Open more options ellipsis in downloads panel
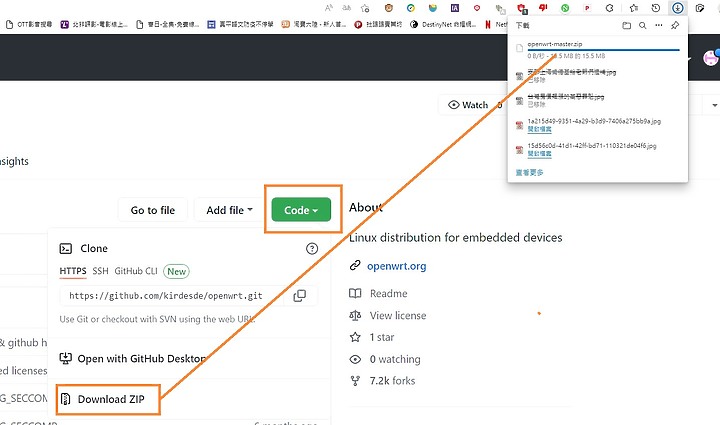 (658, 25)
